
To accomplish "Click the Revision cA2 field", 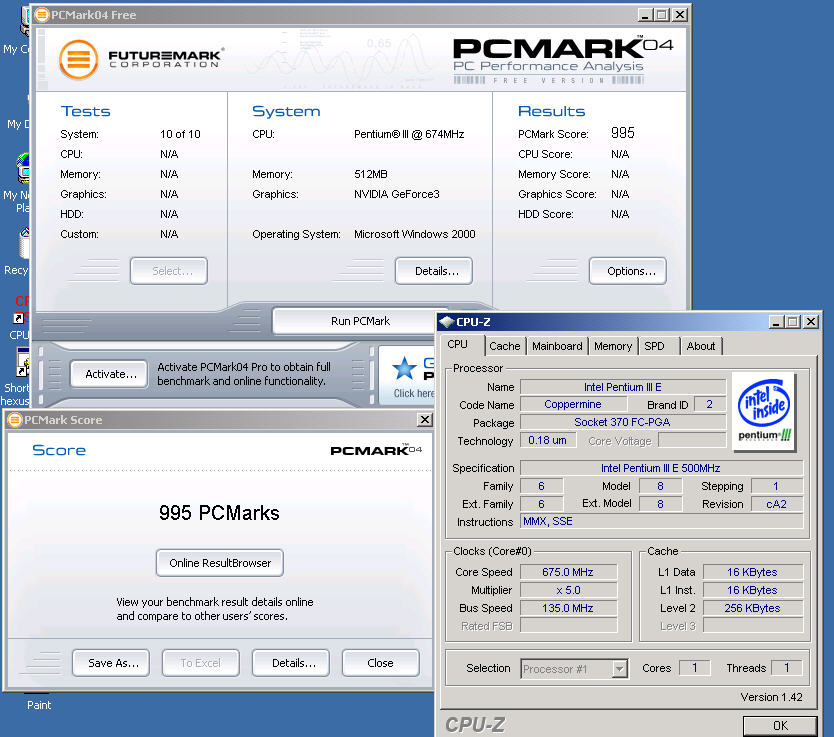I will (x=777, y=504).
